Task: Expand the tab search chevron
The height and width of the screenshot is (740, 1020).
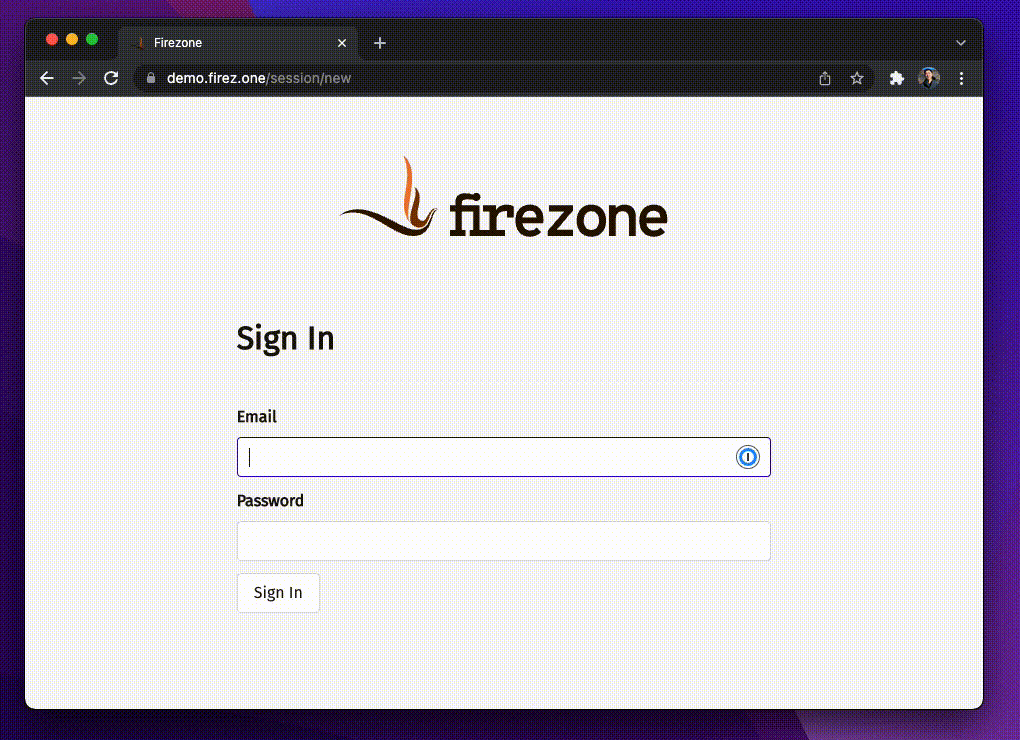Action: pyautogui.click(x=961, y=43)
